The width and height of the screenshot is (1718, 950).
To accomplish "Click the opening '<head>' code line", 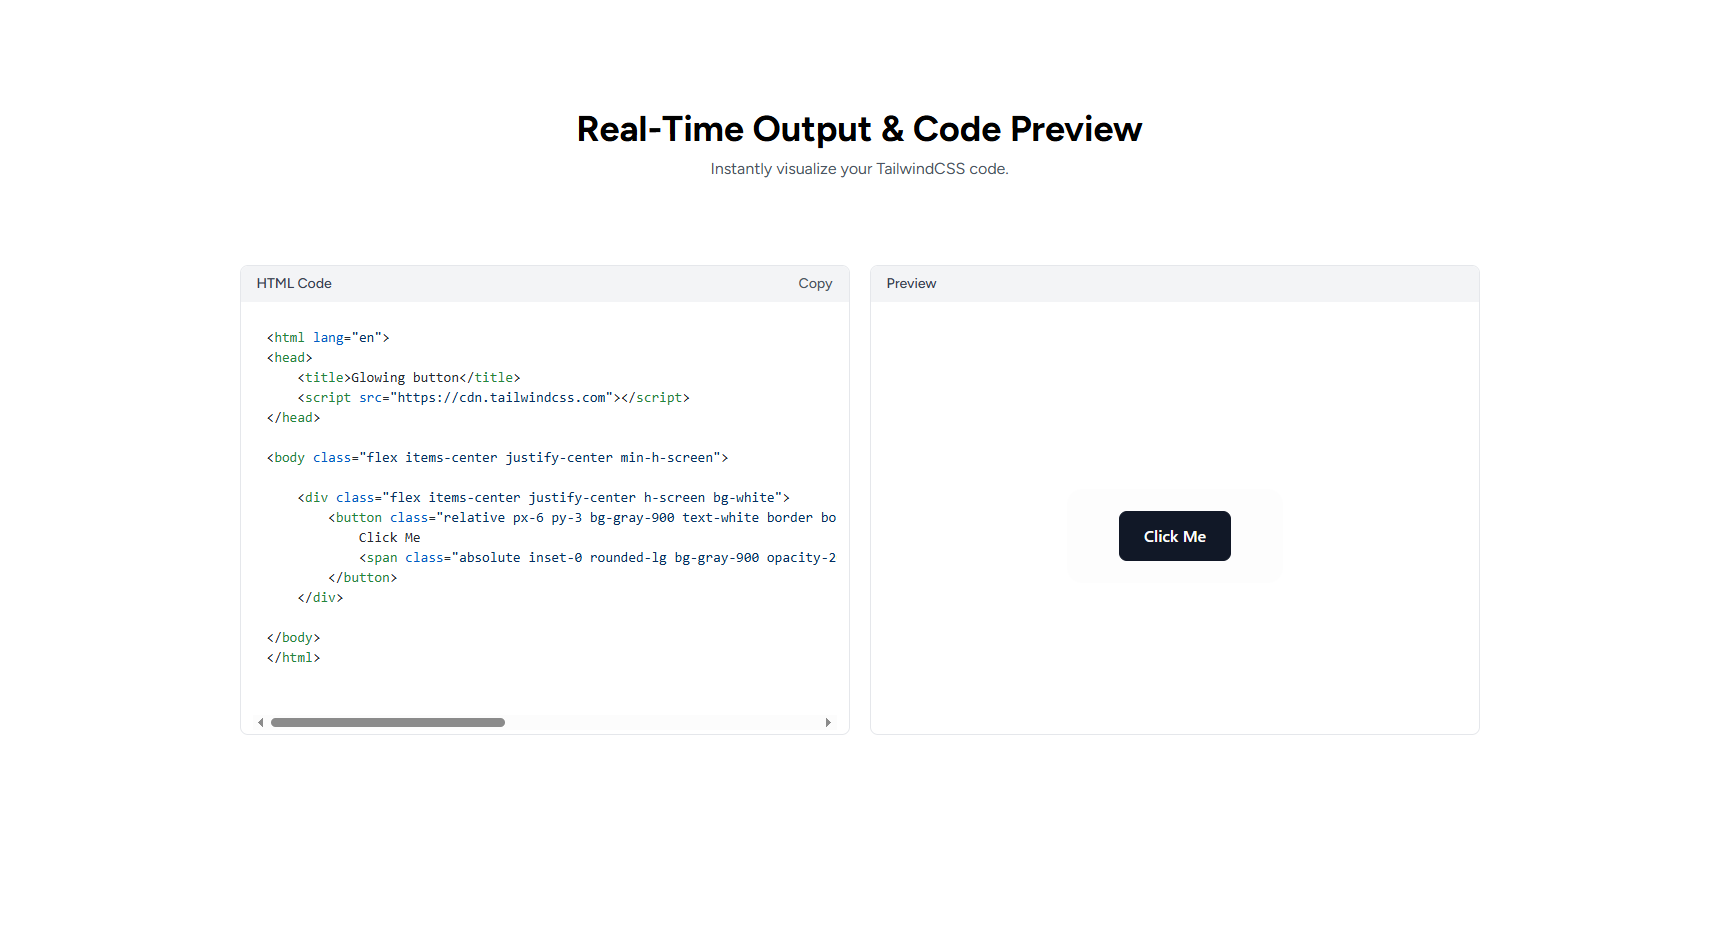I will point(290,358).
